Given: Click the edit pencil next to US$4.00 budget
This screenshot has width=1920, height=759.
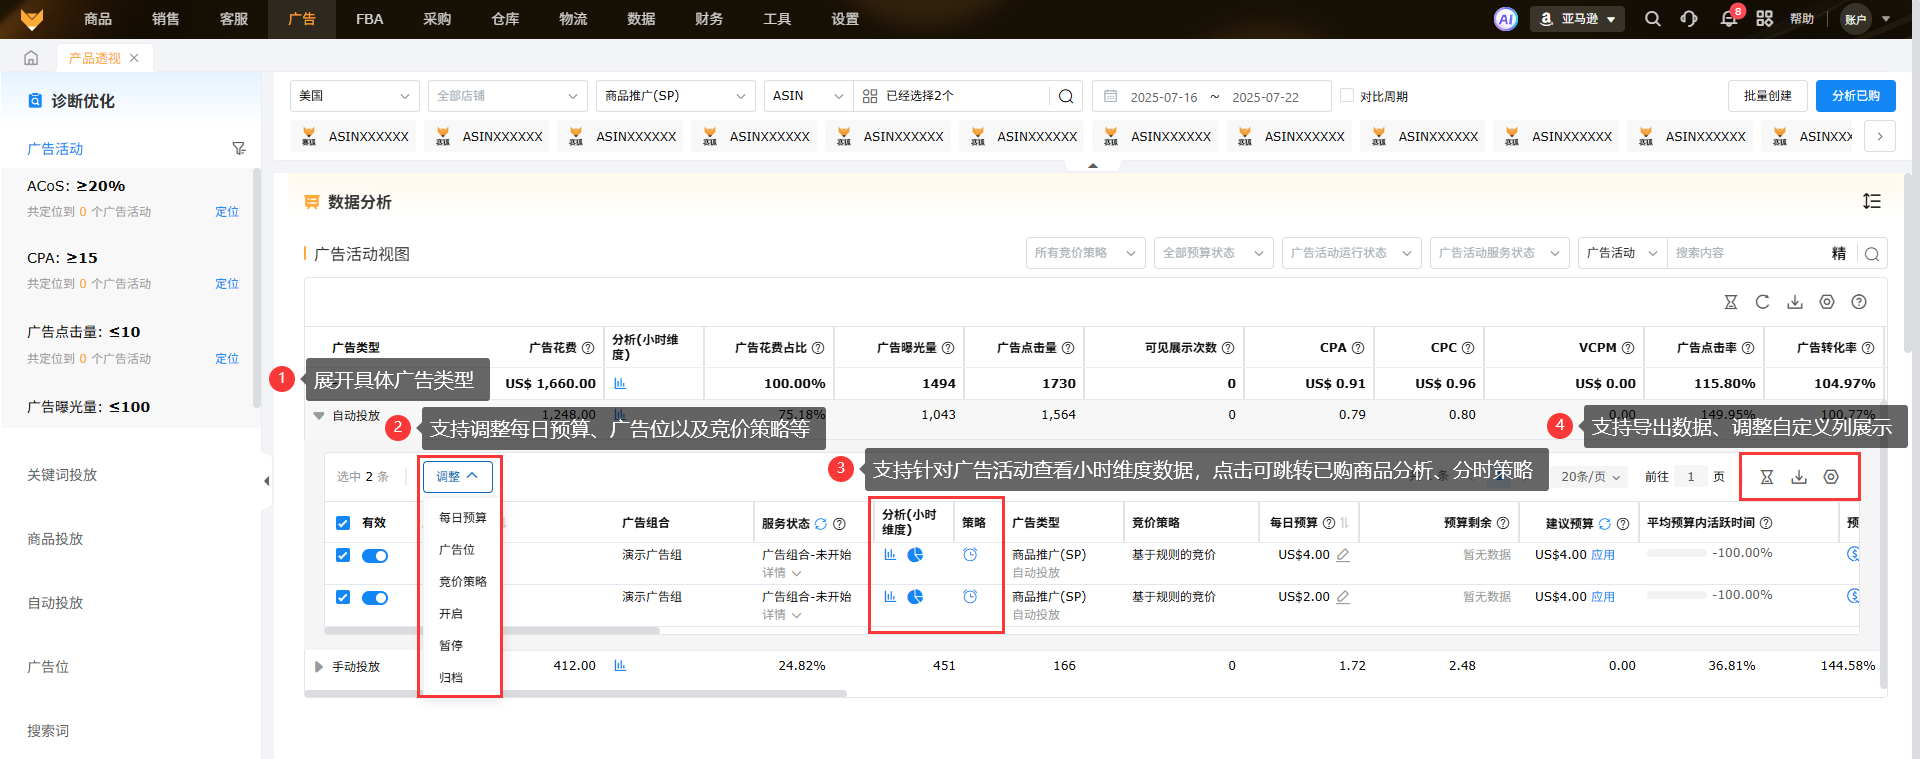Looking at the screenshot, I should point(1343,555).
